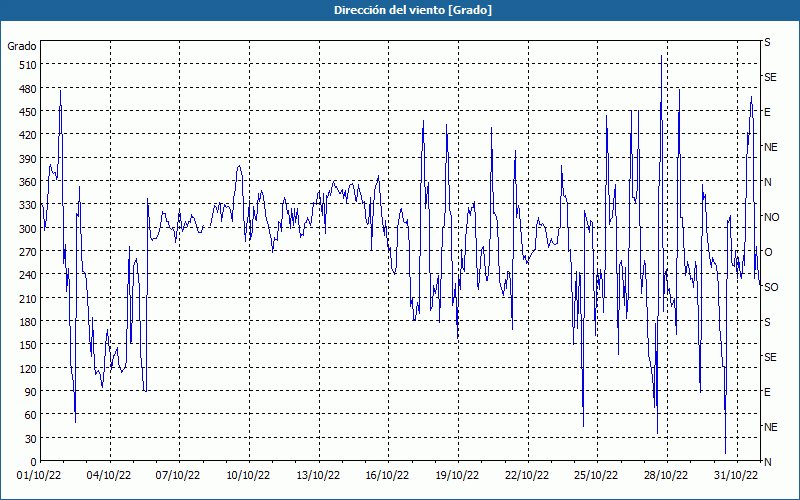Select the S compass label beside 180
This screenshot has height=500, width=800.
point(767,322)
